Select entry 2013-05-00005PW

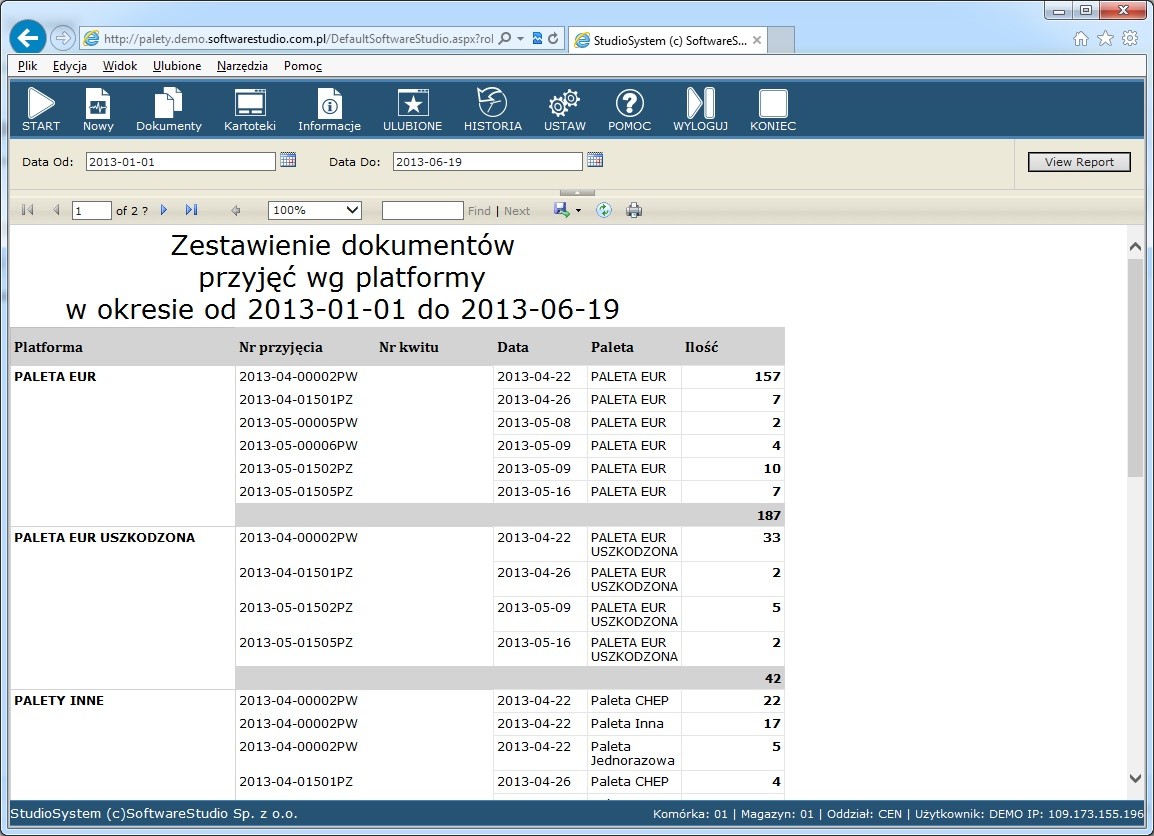tap(298, 422)
